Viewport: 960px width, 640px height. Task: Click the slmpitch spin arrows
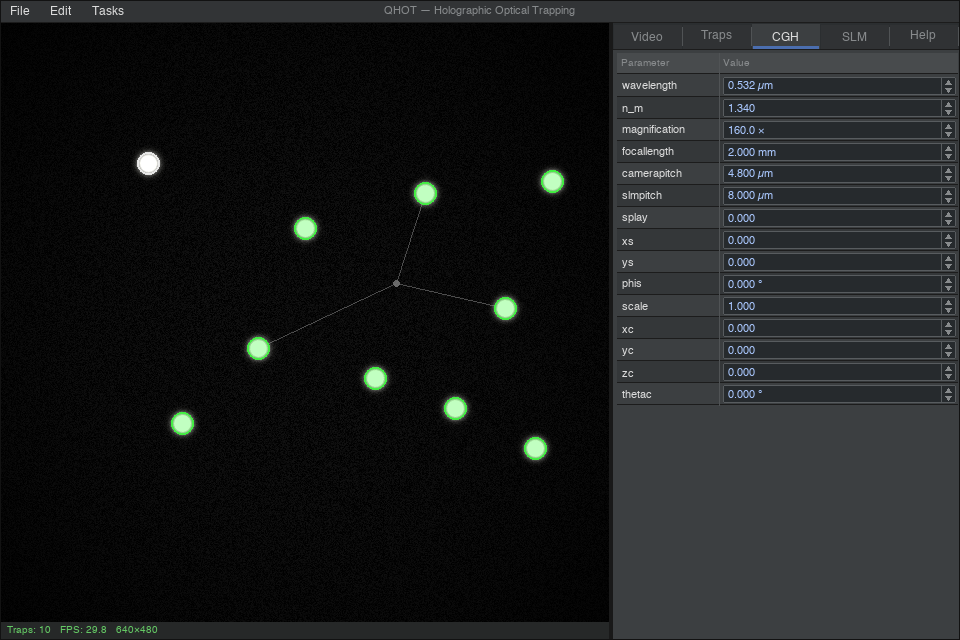pyautogui.click(x=948, y=196)
